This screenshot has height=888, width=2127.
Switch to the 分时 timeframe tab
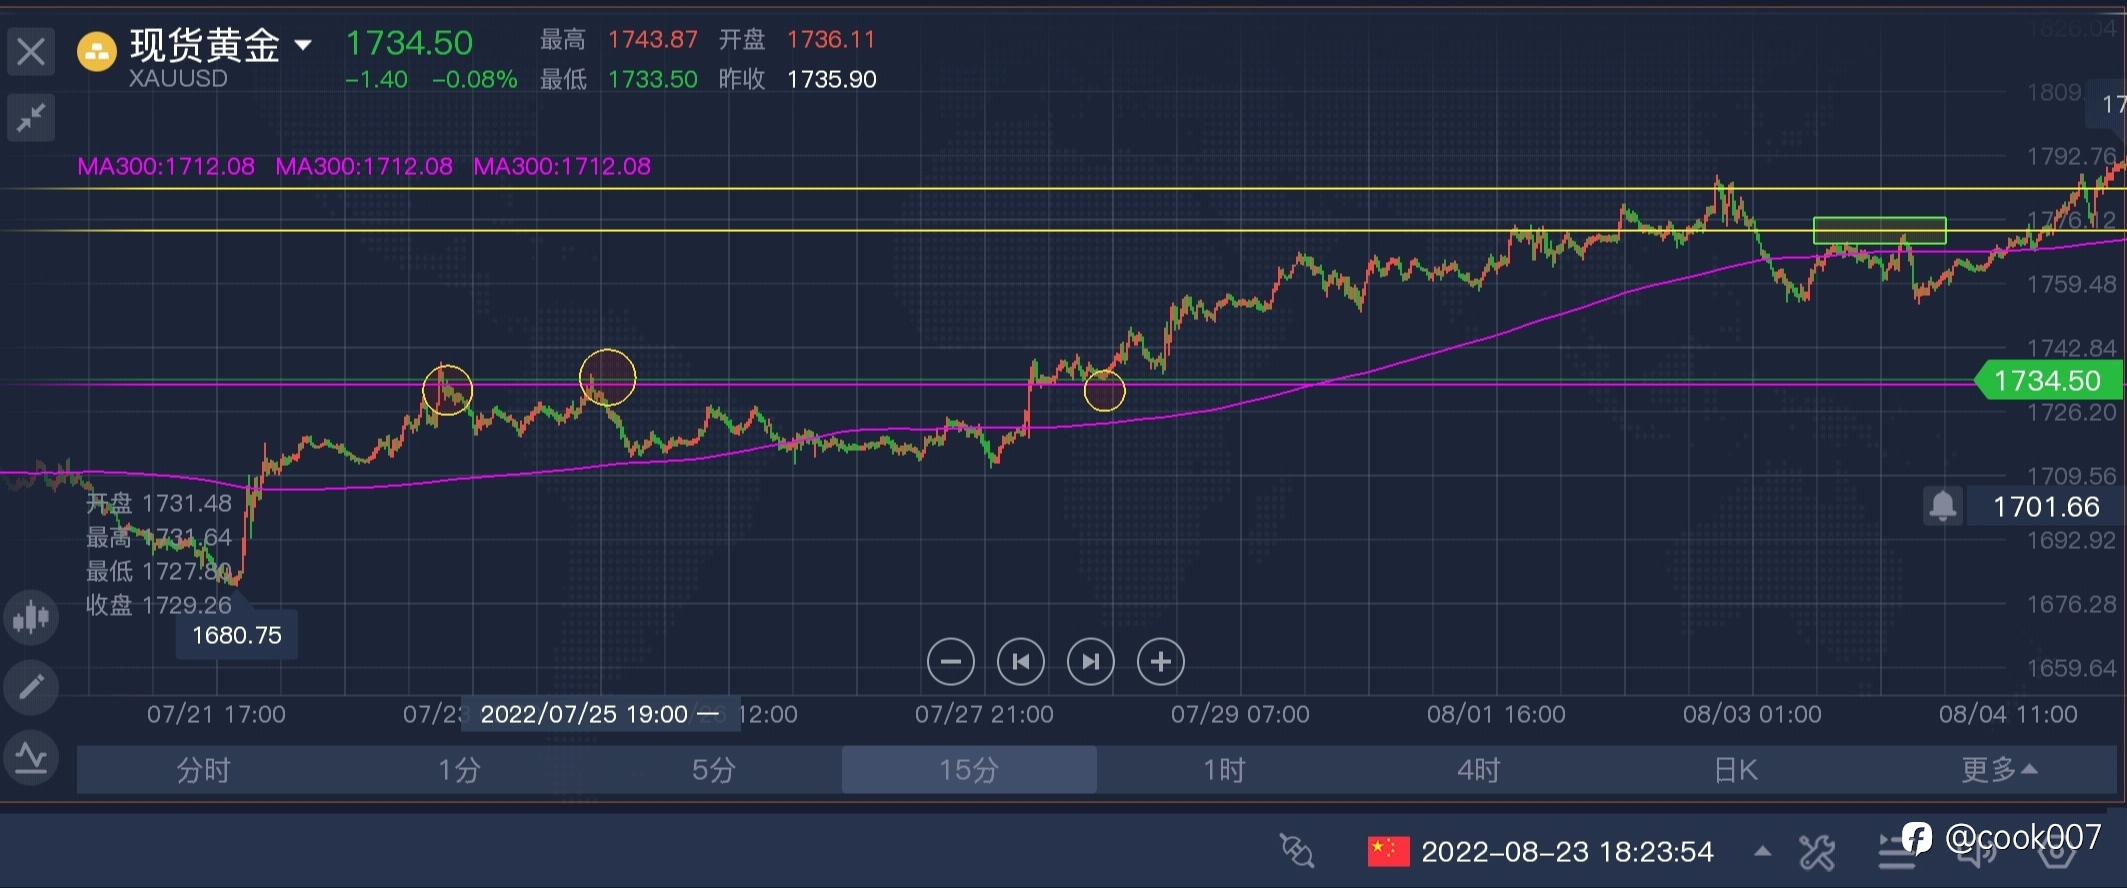pyautogui.click(x=204, y=770)
